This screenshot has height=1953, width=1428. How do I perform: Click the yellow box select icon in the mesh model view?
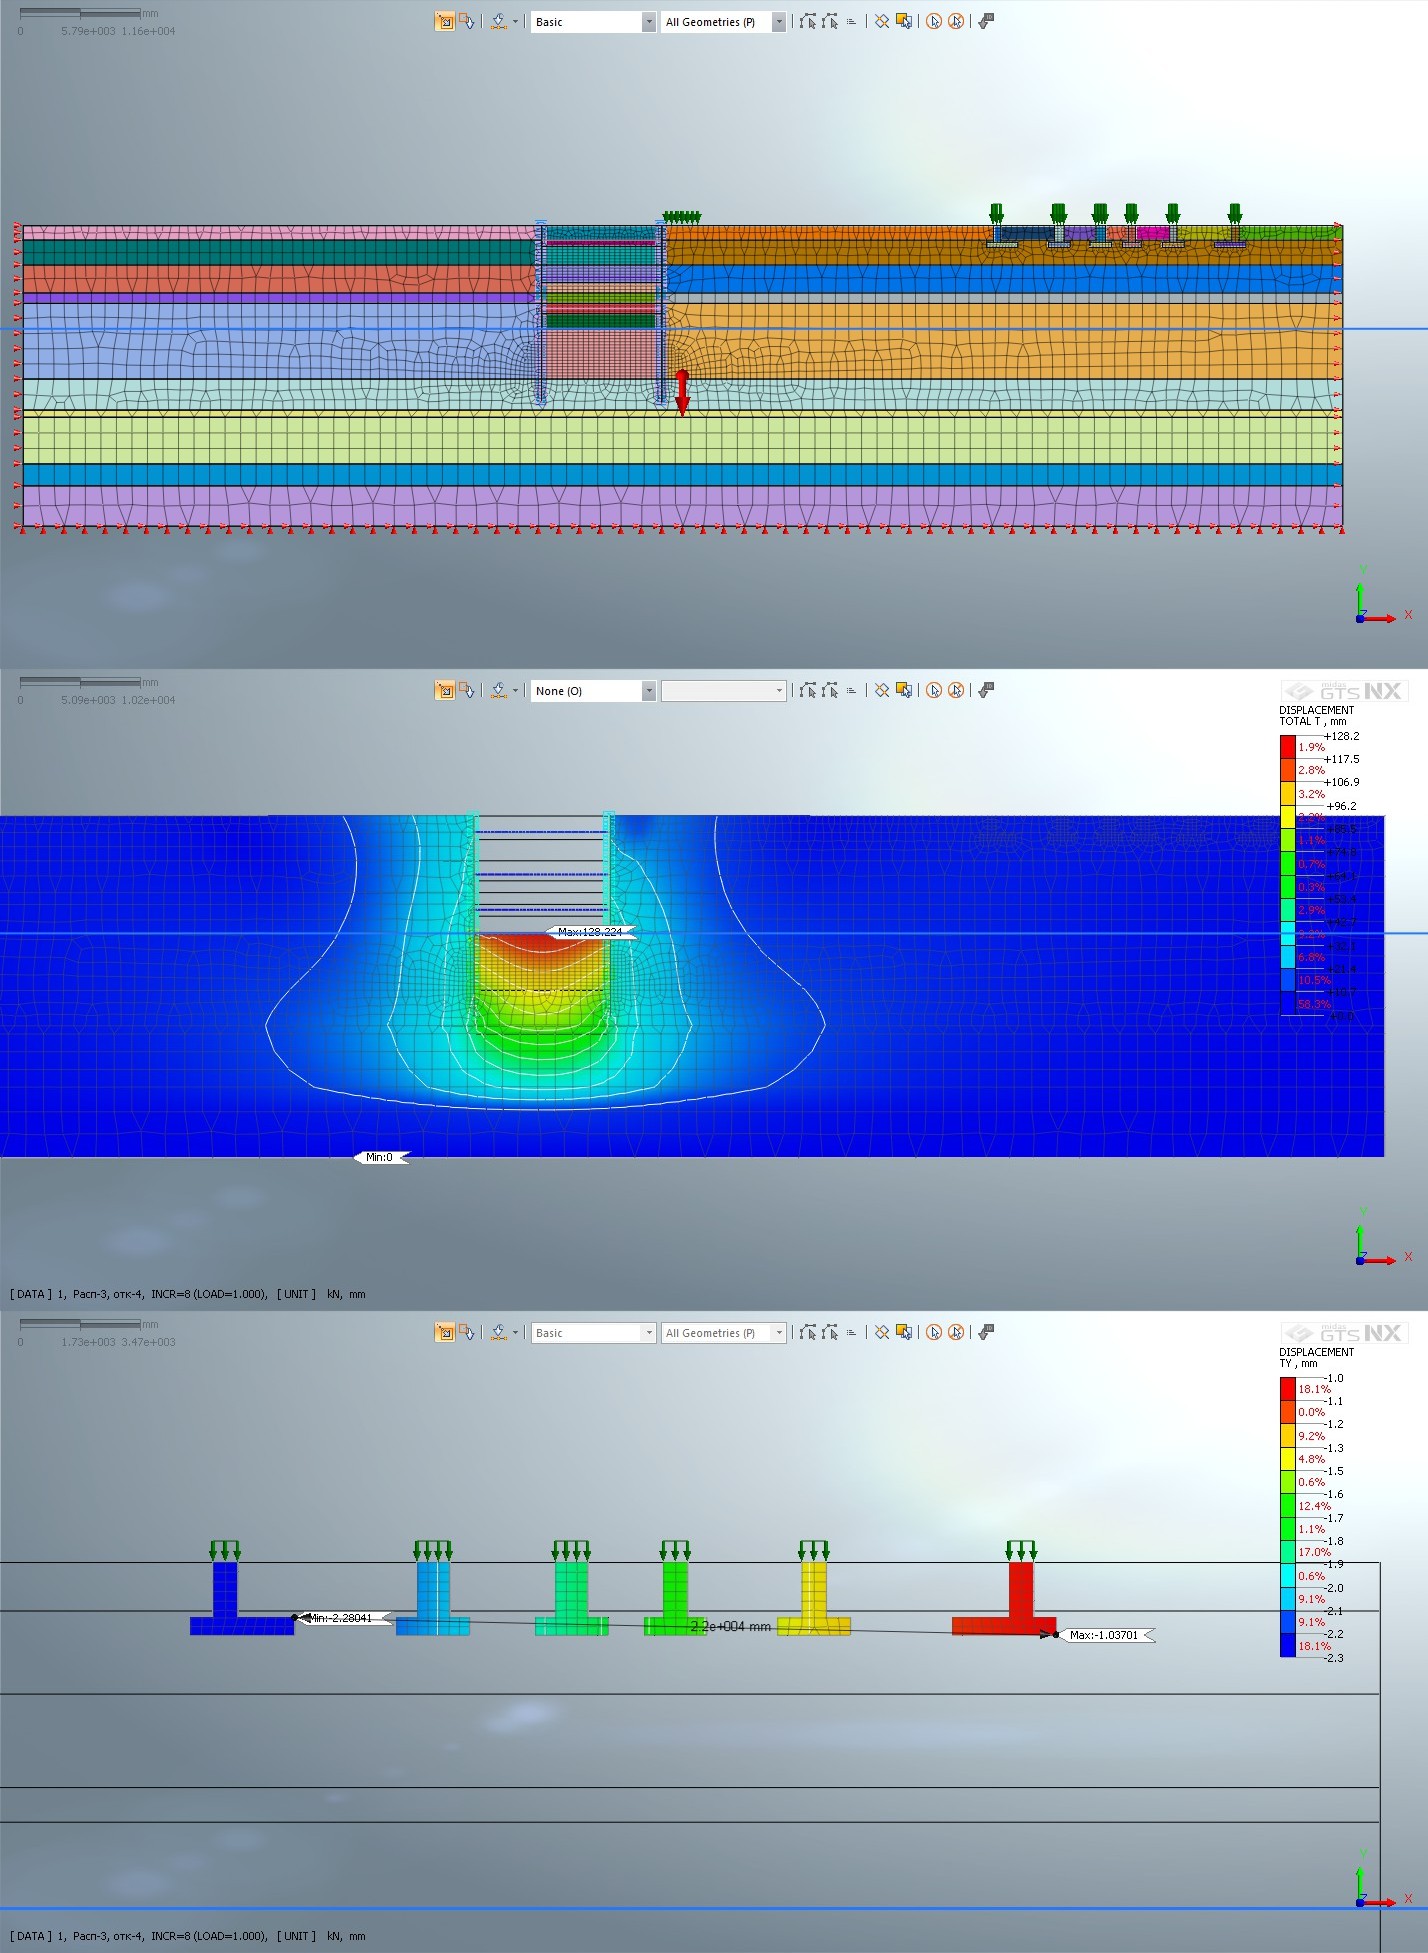[x=904, y=21]
